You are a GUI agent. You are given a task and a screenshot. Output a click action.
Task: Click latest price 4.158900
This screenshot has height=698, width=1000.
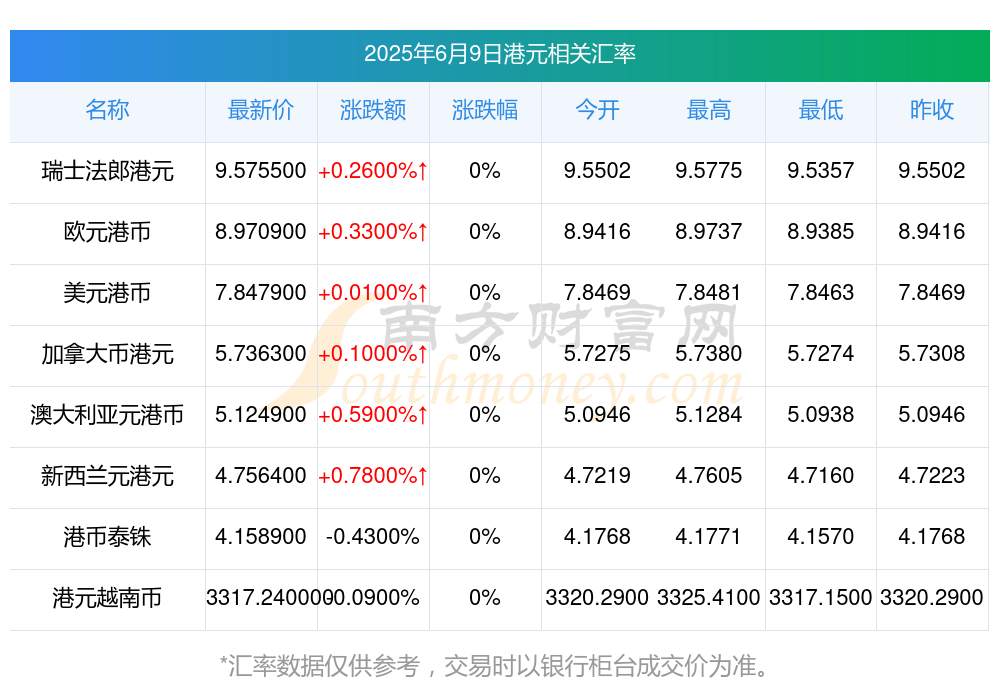click(x=261, y=537)
